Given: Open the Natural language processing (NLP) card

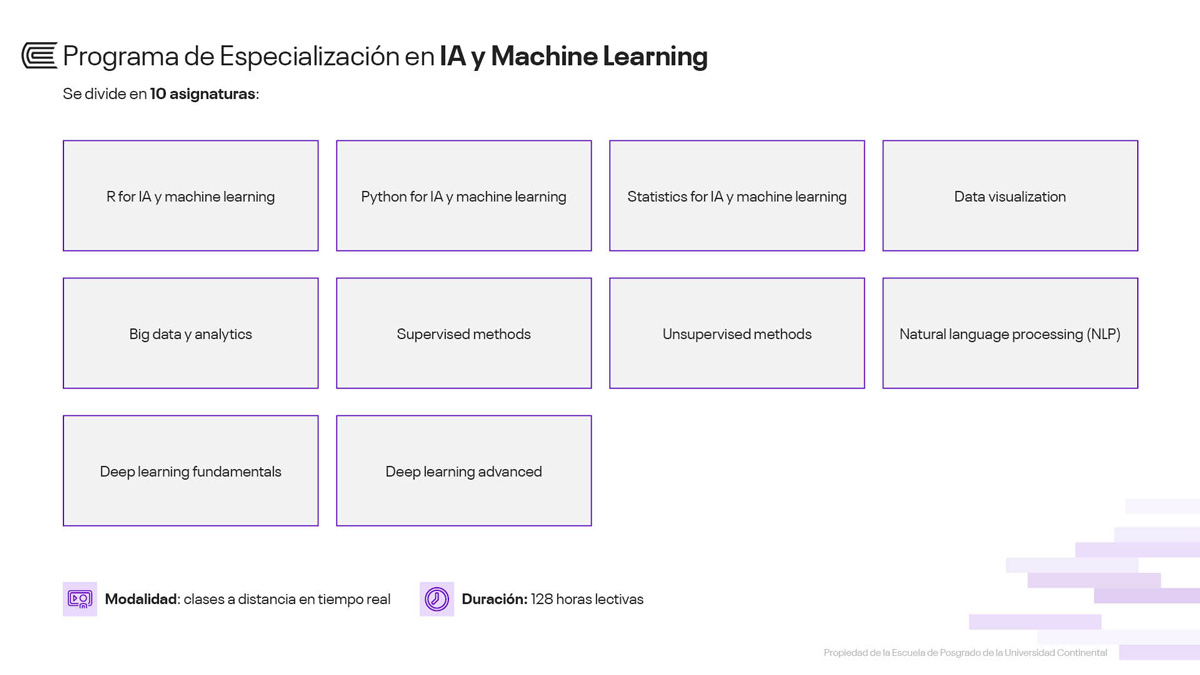Looking at the screenshot, I should coord(1010,333).
